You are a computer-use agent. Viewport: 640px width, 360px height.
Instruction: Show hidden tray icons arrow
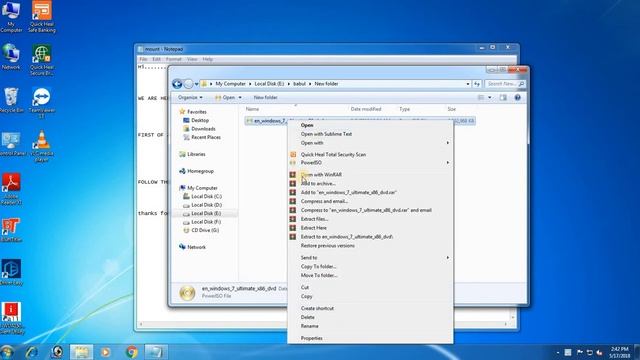(558, 352)
